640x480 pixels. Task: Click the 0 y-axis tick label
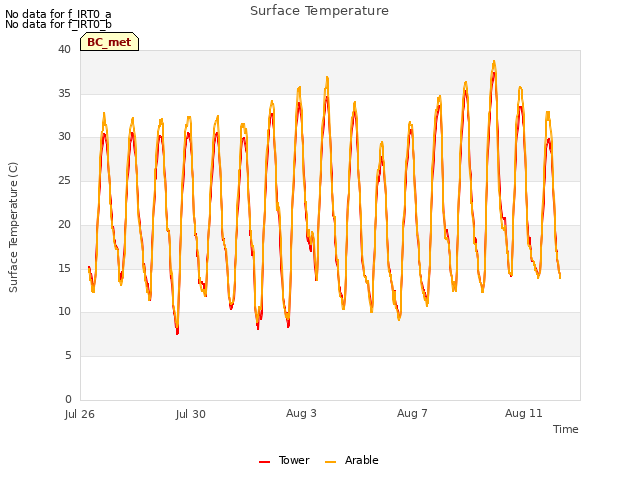tap(68, 399)
